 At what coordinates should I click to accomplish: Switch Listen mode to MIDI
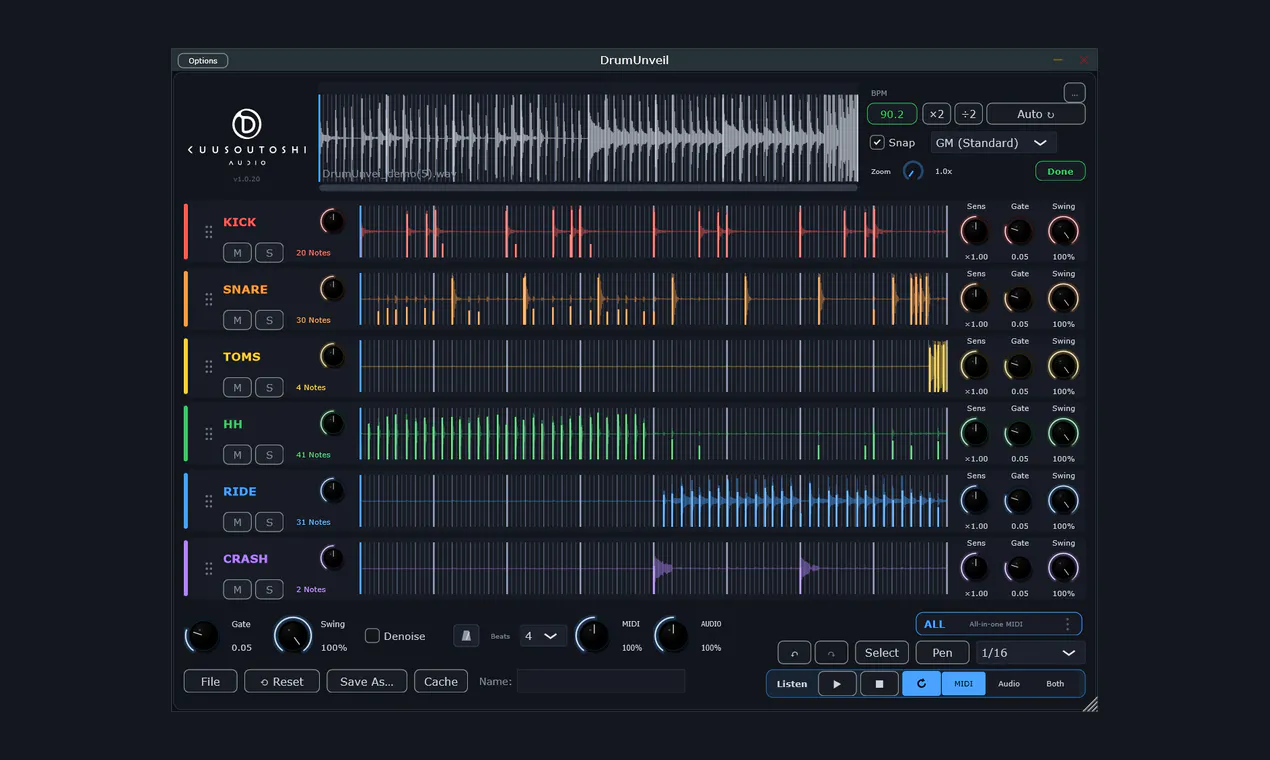click(x=963, y=684)
